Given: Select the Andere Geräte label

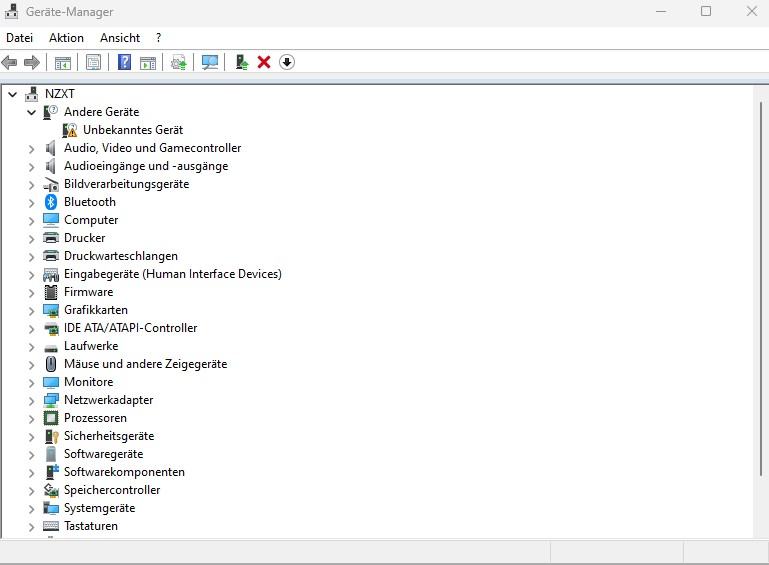Looking at the screenshot, I should point(102,112).
